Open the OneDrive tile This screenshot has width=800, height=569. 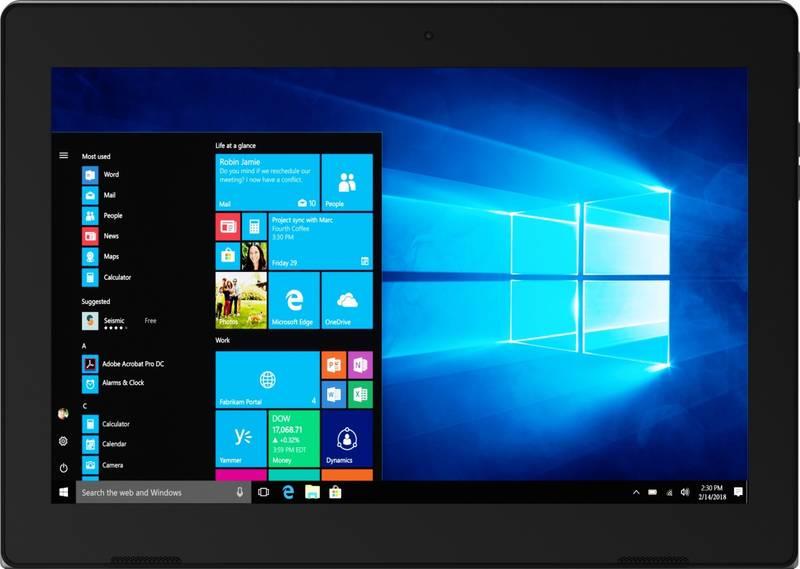pyautogui.click(x=347, y=300)
